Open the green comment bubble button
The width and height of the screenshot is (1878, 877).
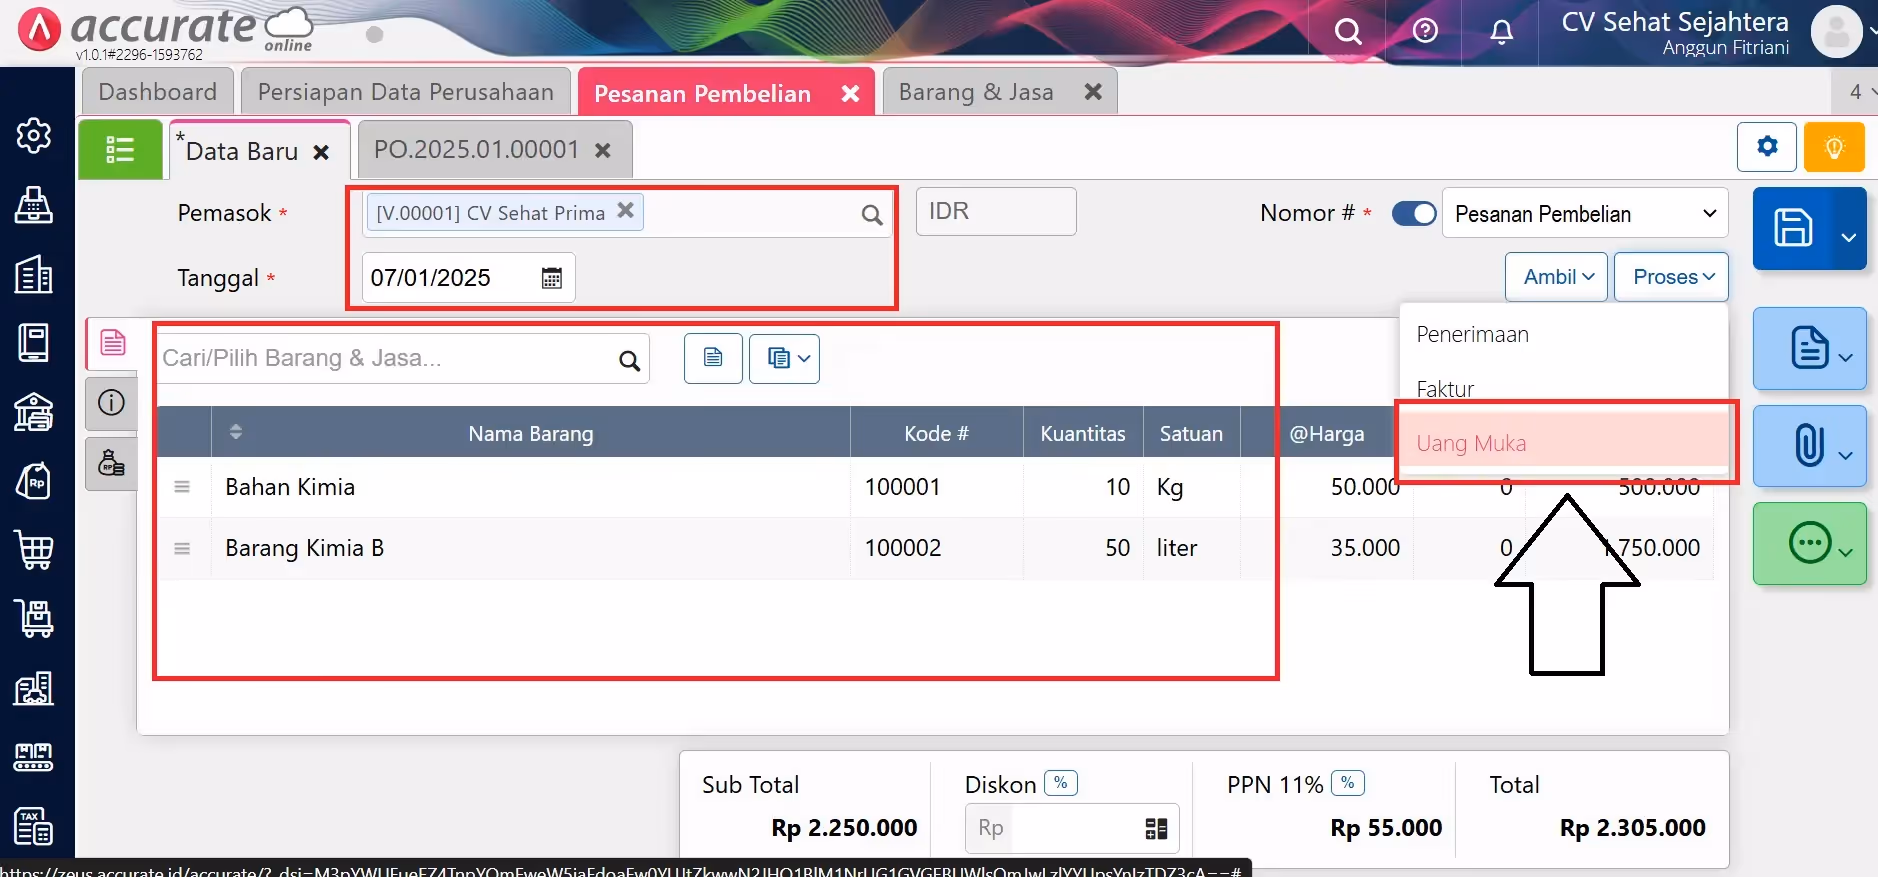(1810, 543)
